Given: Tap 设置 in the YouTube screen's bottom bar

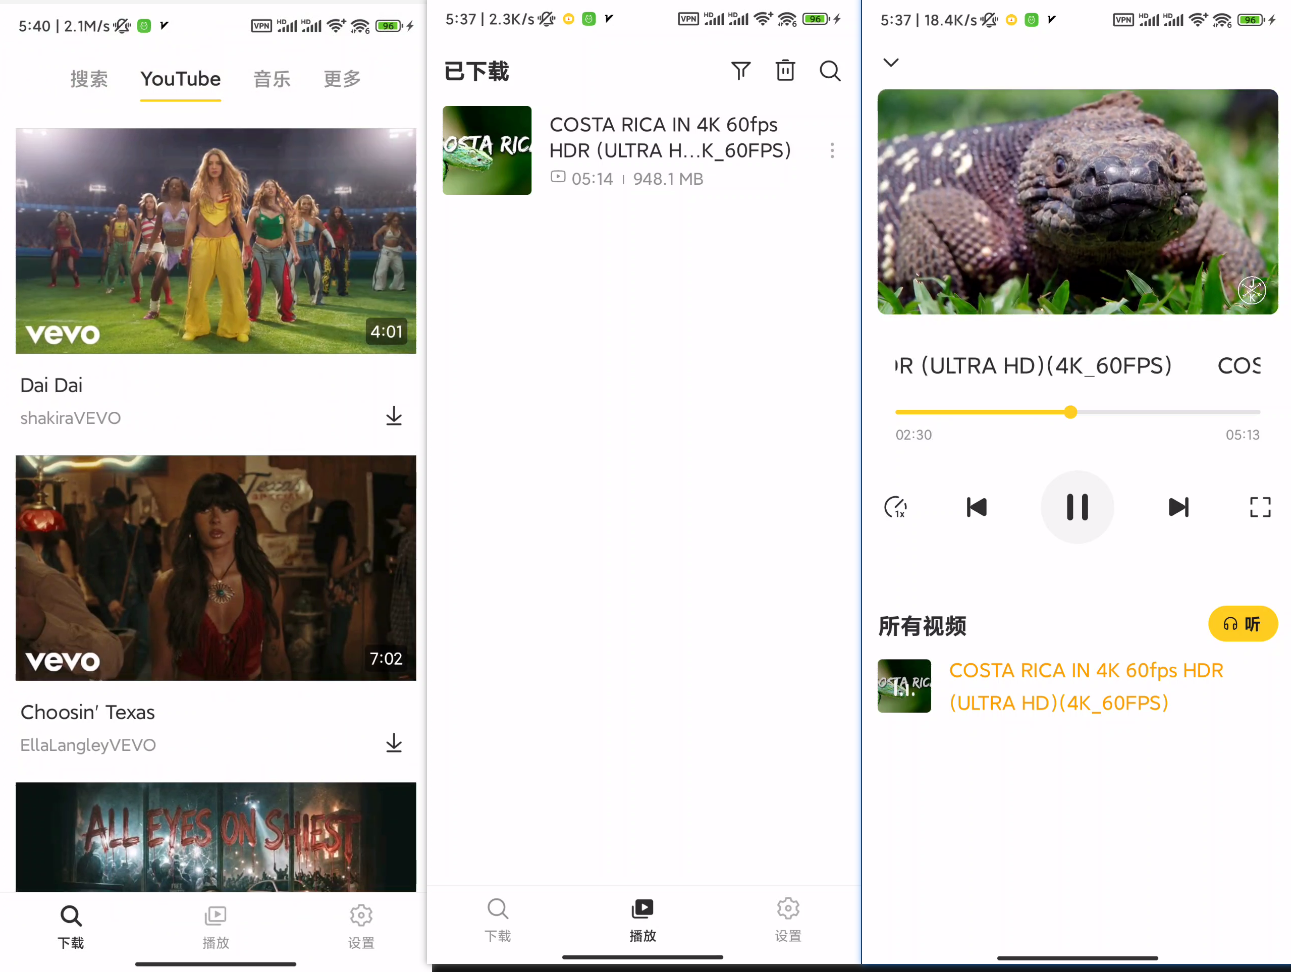Looking at the screenshot, I should point(361,927).
